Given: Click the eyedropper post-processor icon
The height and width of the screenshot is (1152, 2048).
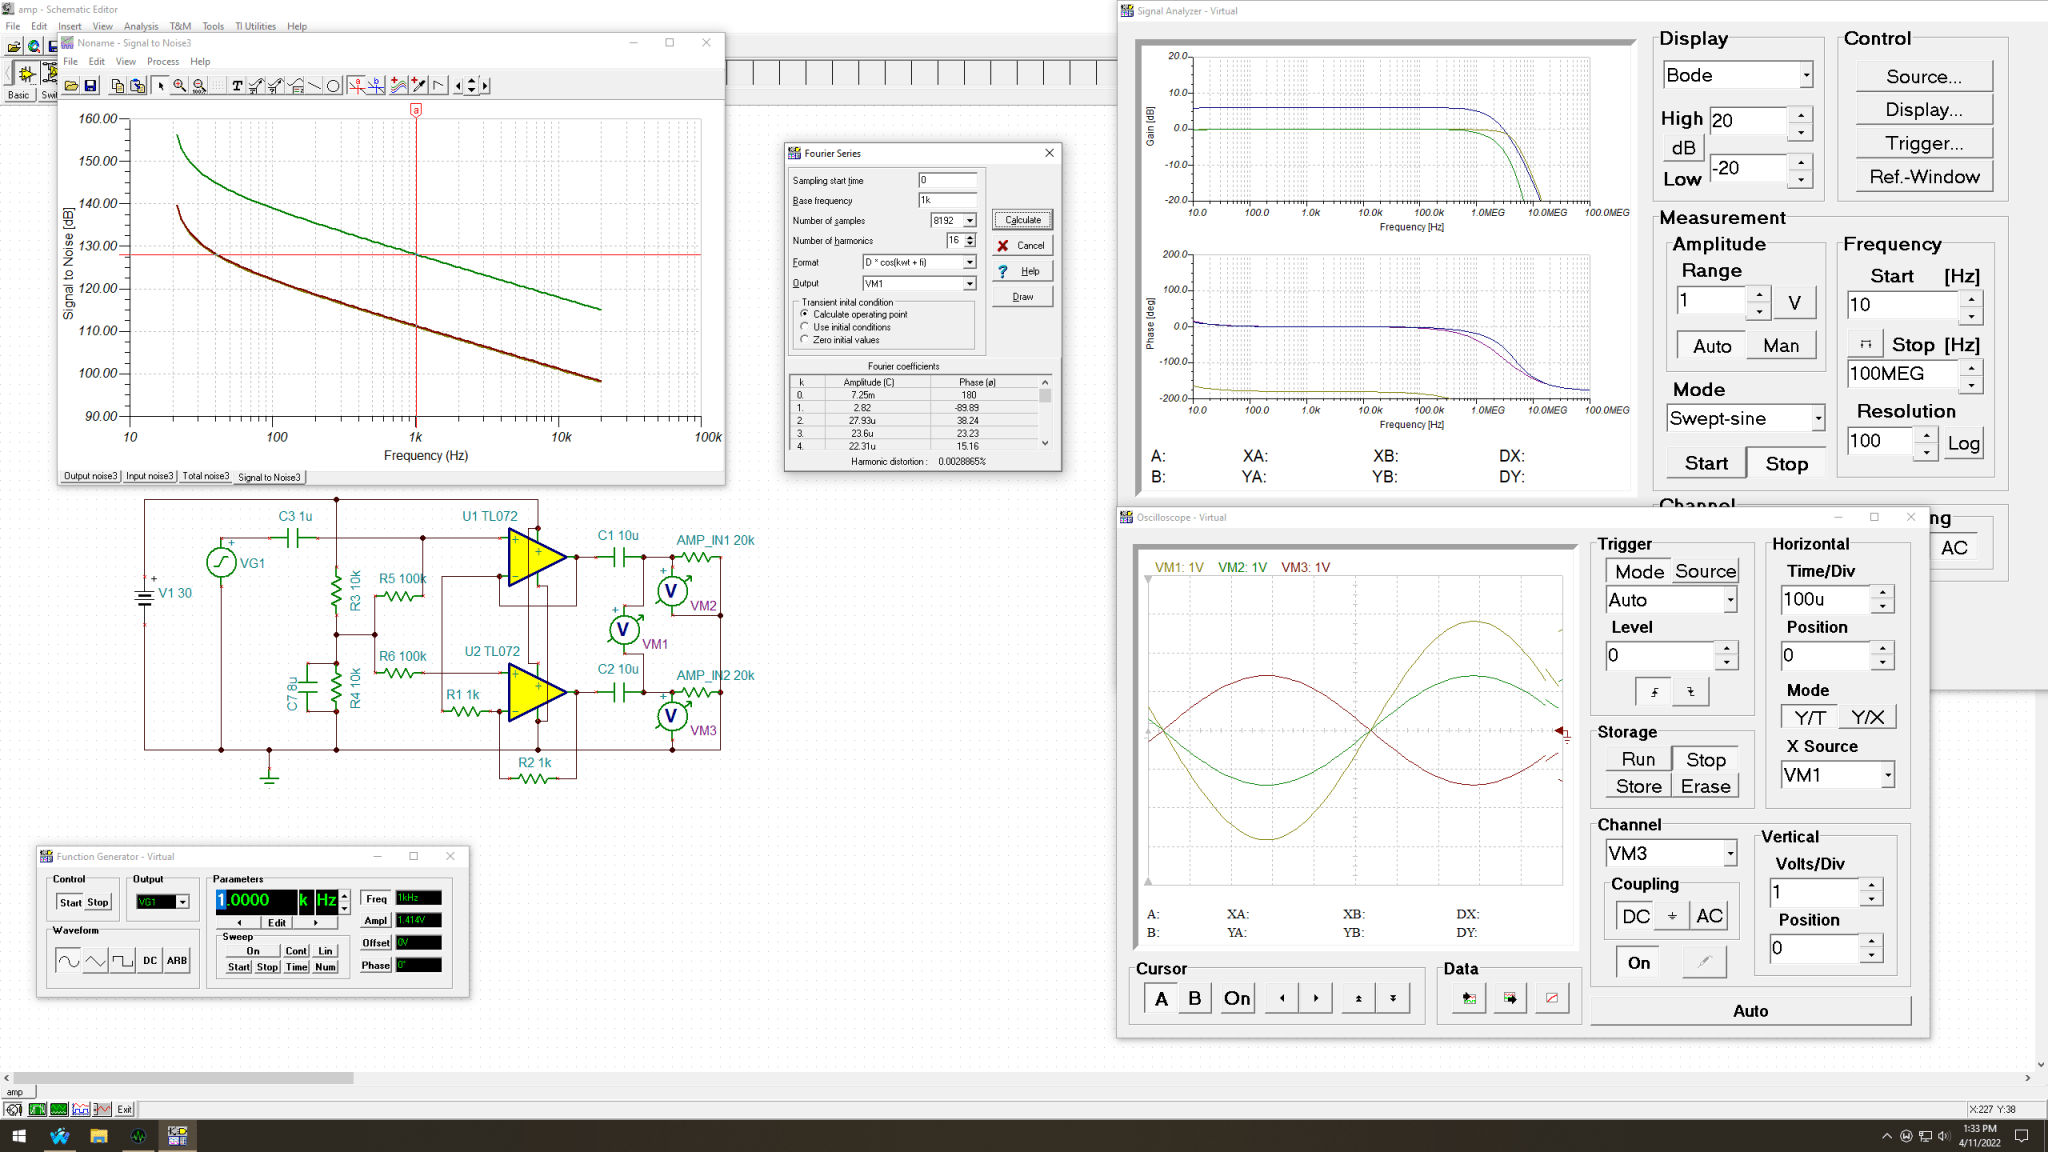Looking at the screenshot, I should 419,86.
